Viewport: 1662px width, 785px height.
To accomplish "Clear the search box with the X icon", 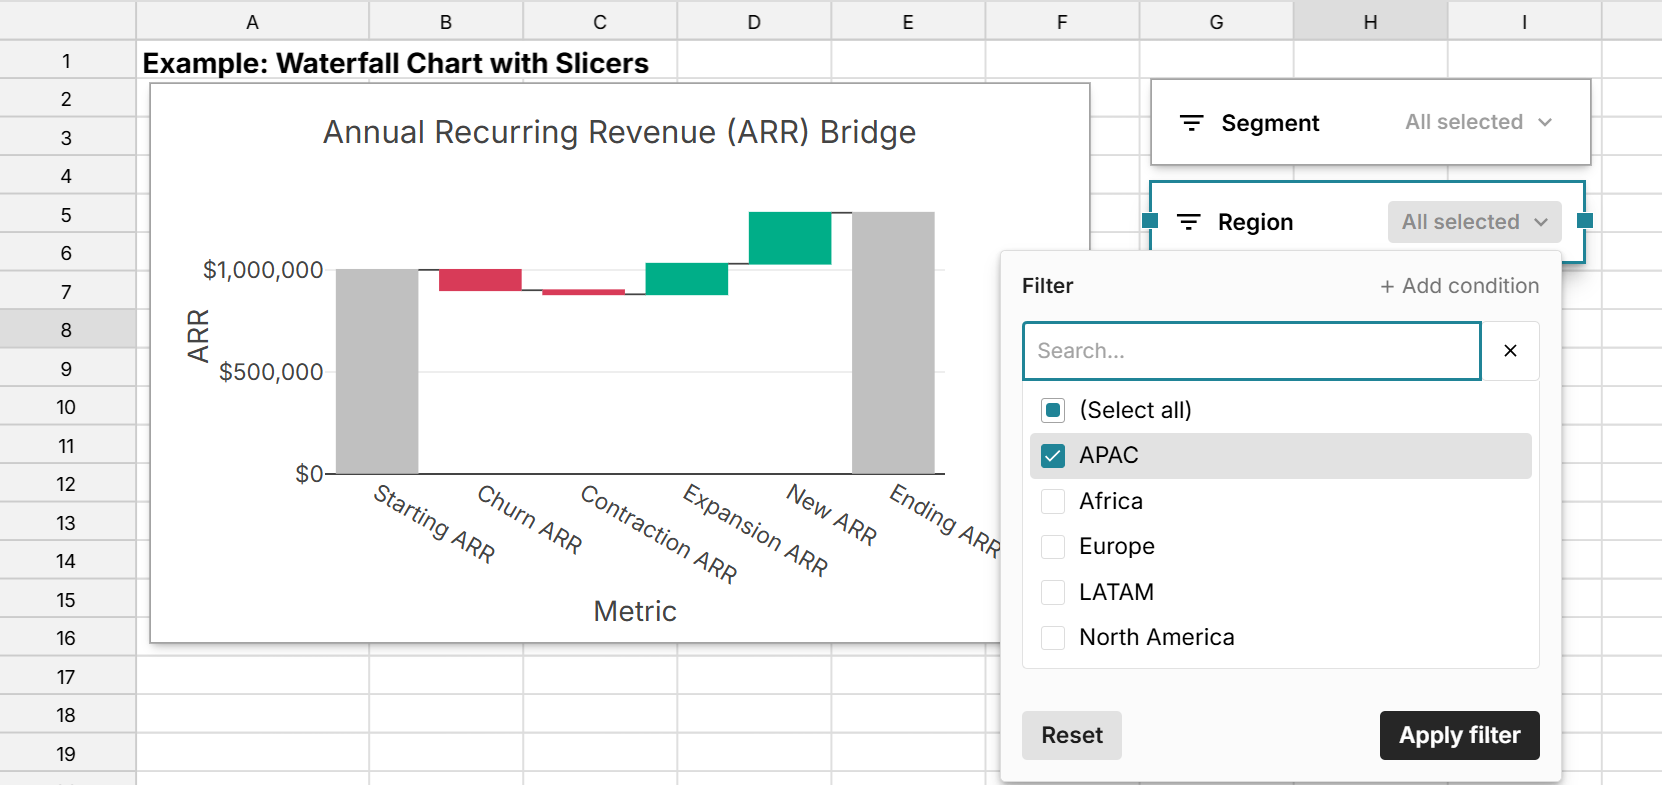I will click(x=1510, y=351).
